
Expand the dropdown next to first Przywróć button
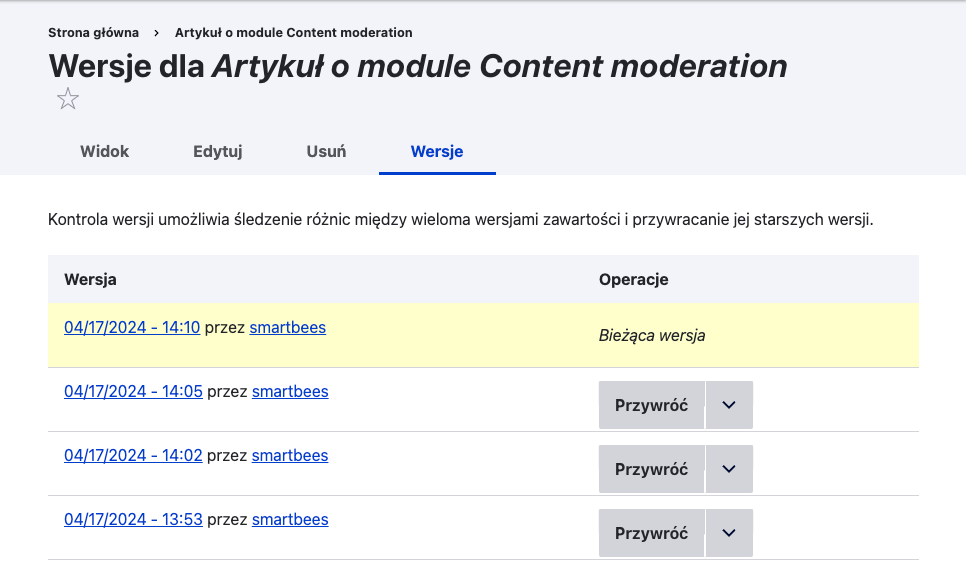729,404
